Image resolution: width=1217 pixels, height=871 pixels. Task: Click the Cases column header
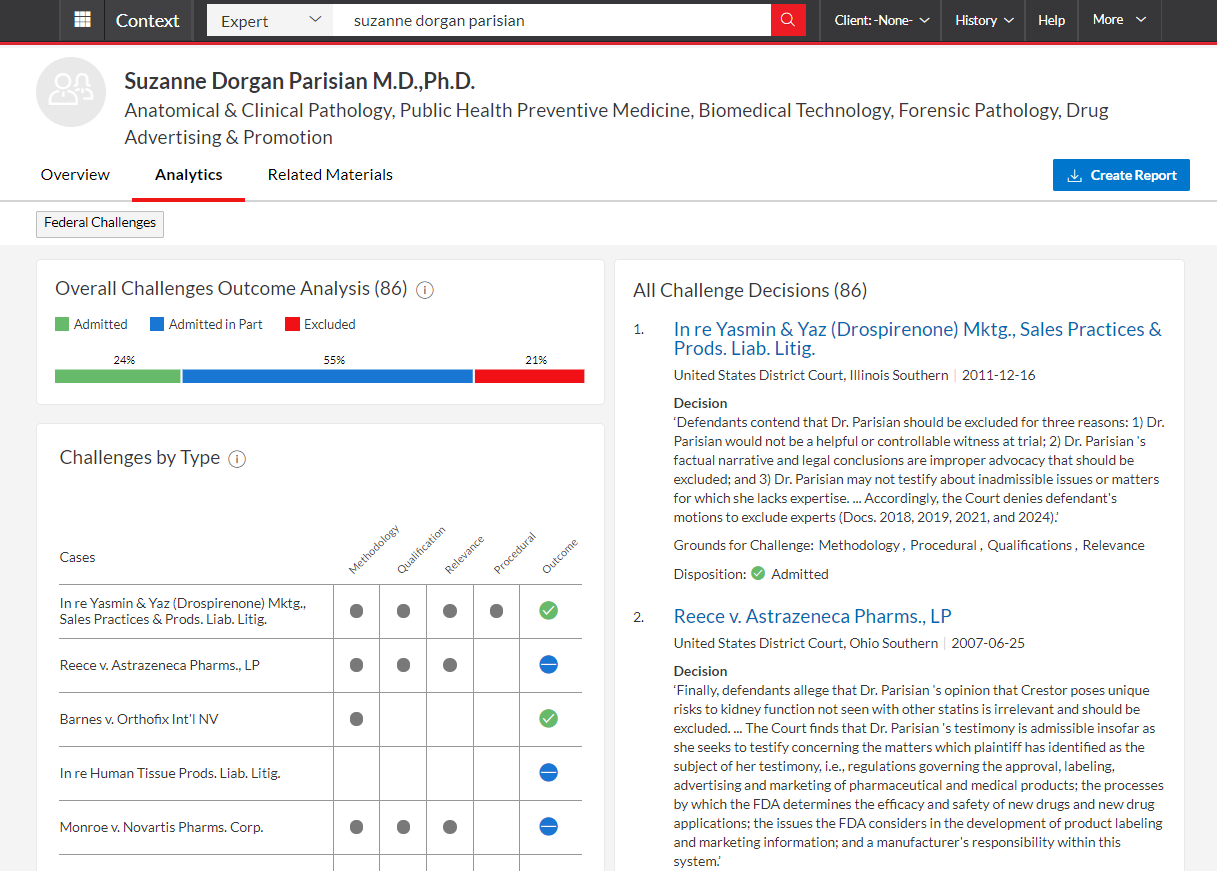pyautogui.click(x=77, y=557)
